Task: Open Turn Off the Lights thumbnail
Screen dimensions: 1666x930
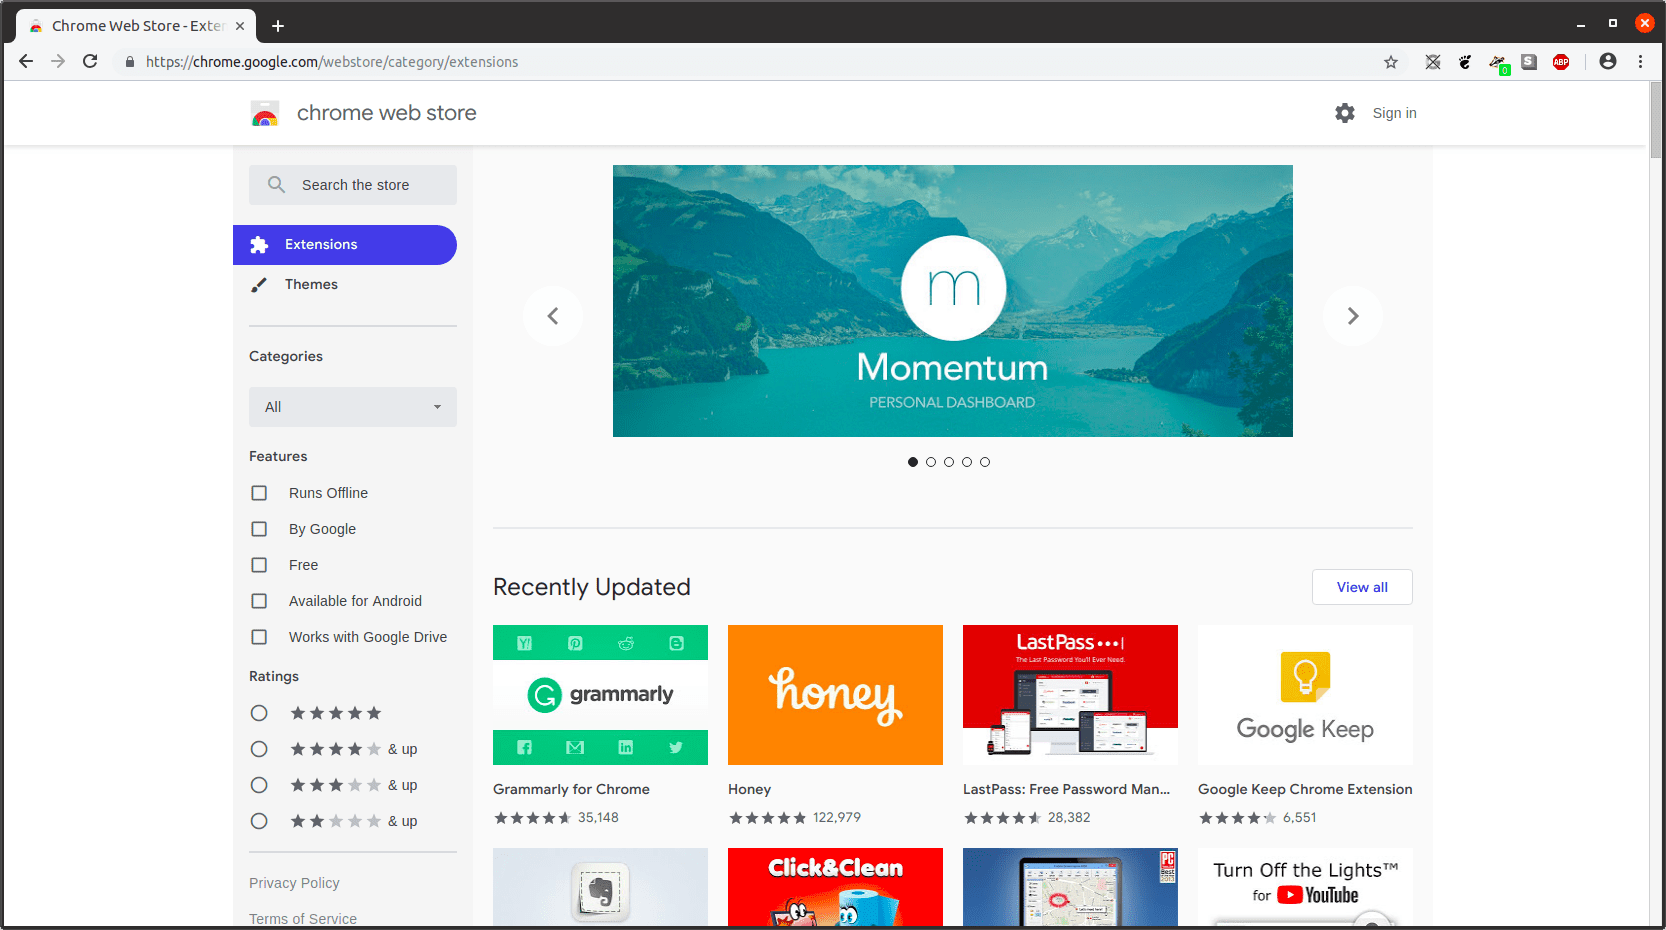Action: (1305, 887)
